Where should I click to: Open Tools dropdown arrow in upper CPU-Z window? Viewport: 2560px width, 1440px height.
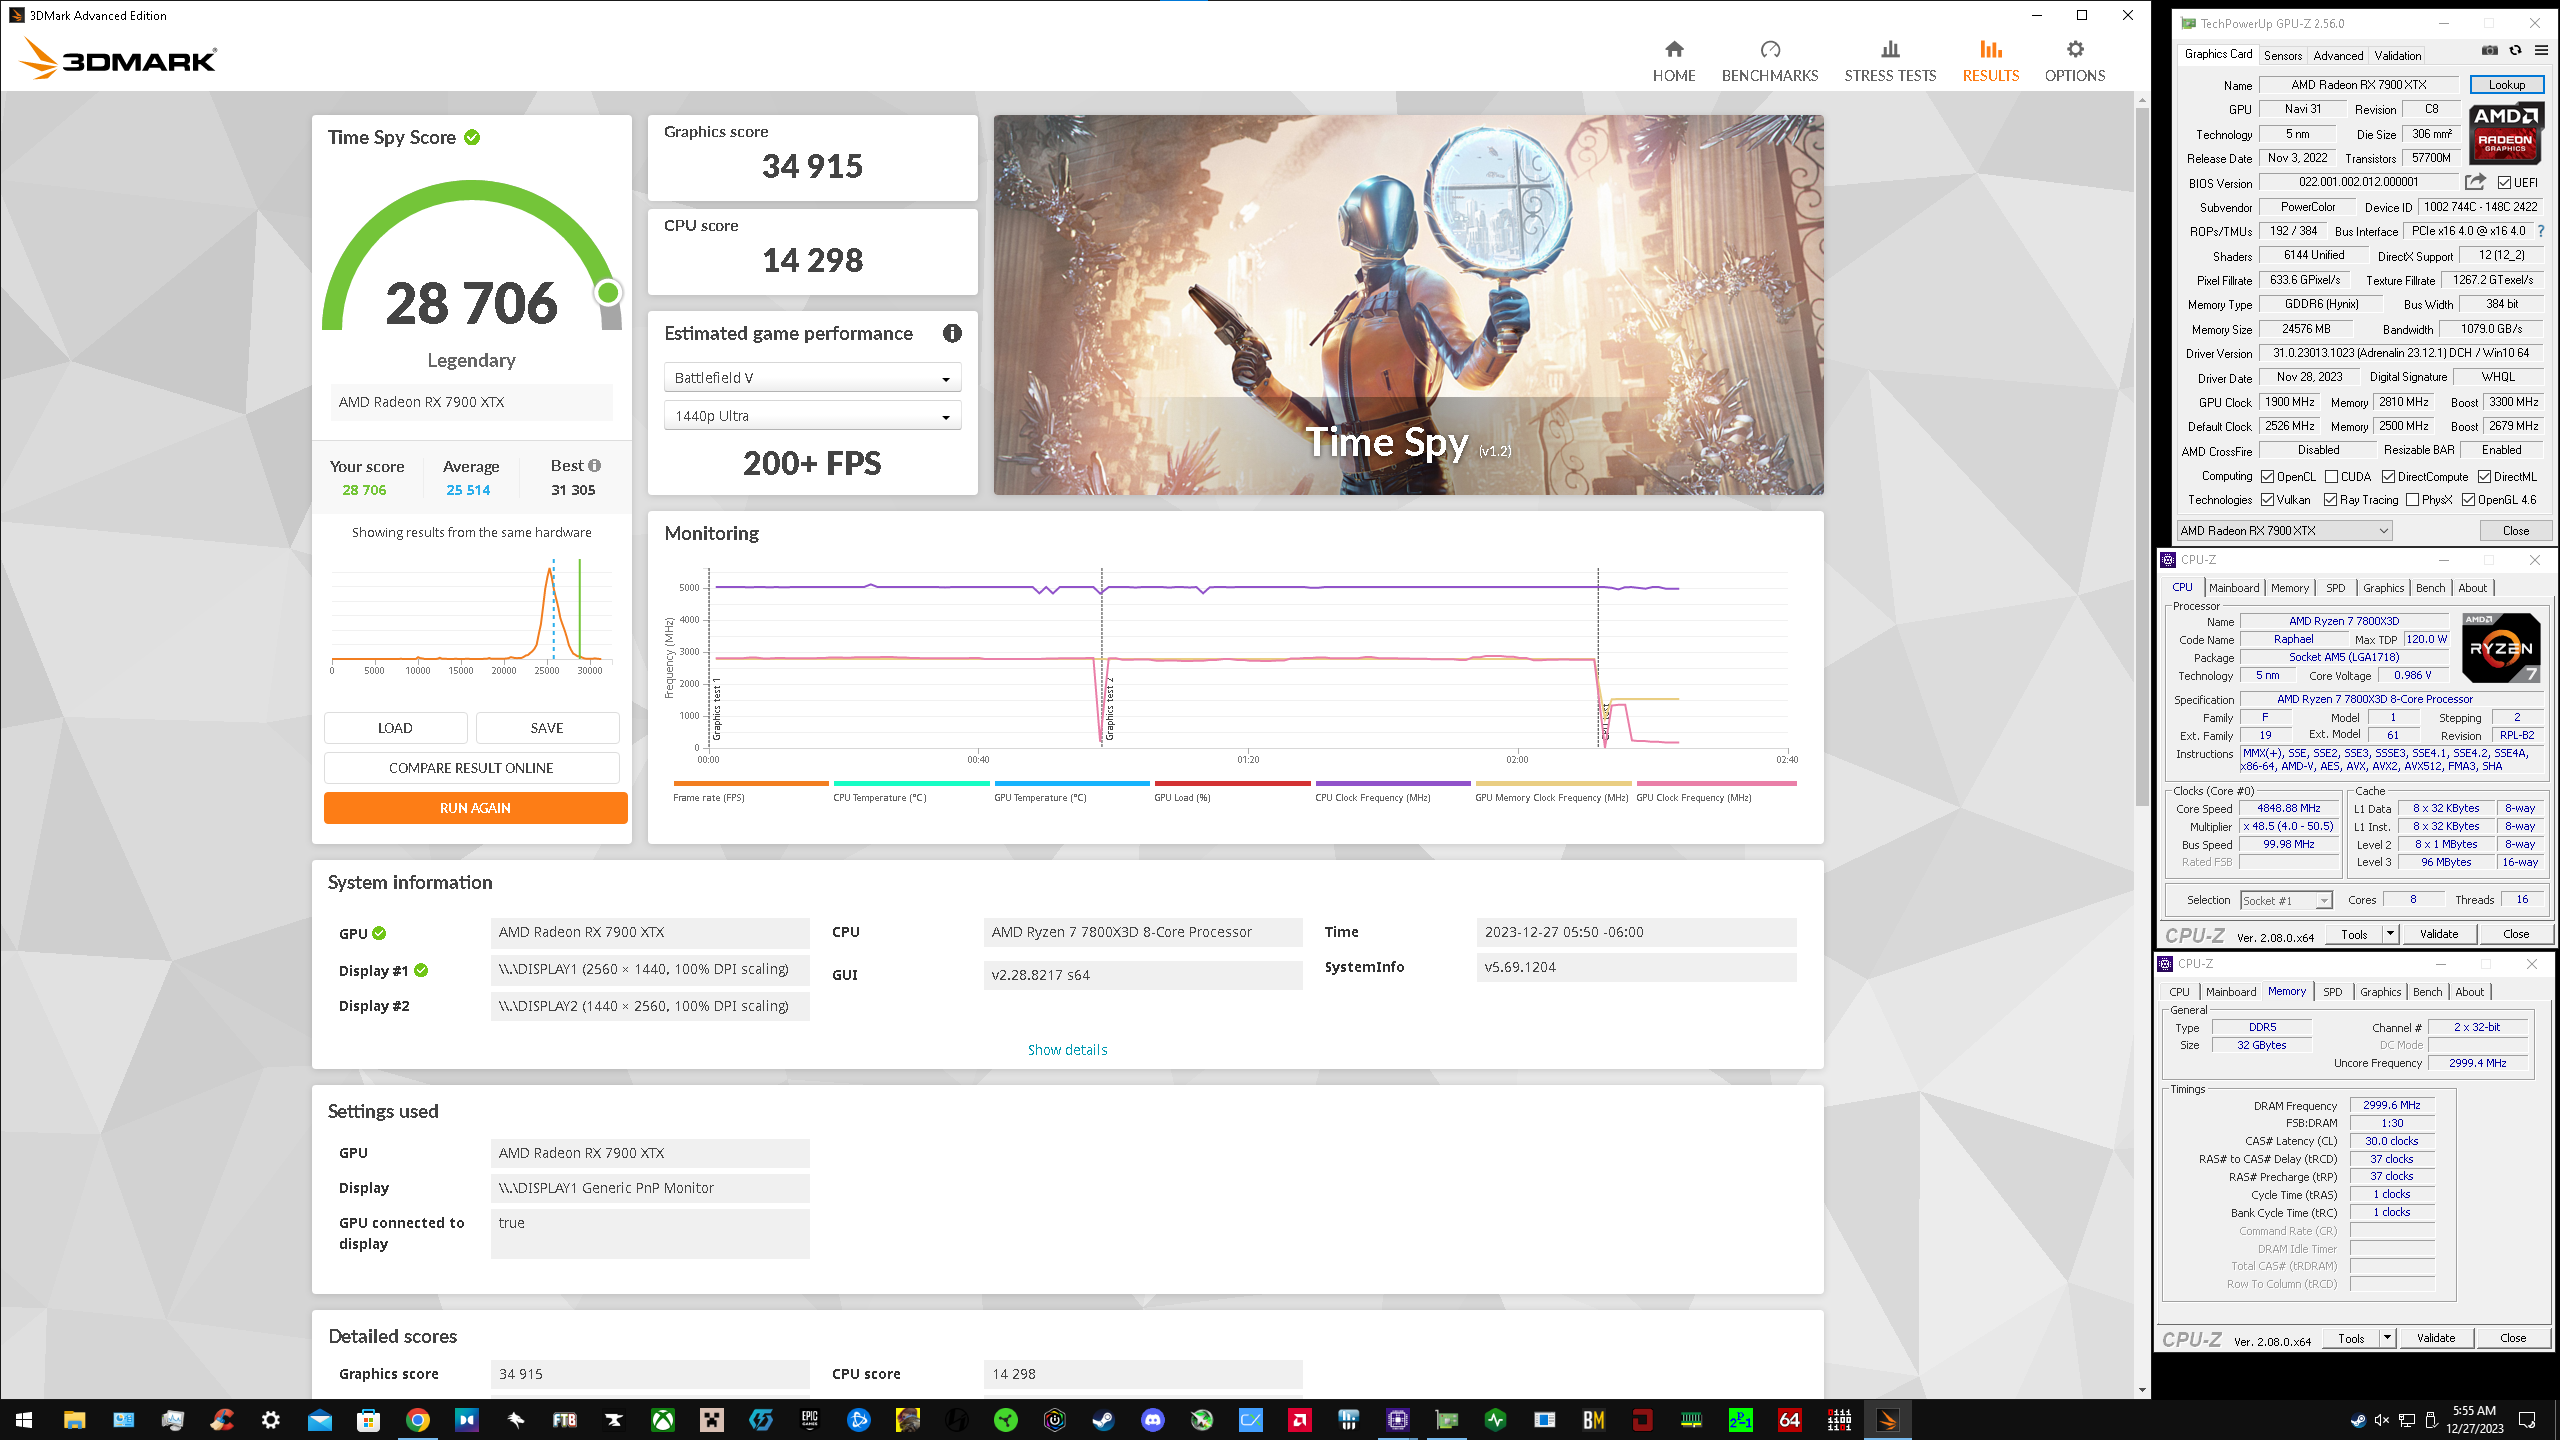(2390, 934)
